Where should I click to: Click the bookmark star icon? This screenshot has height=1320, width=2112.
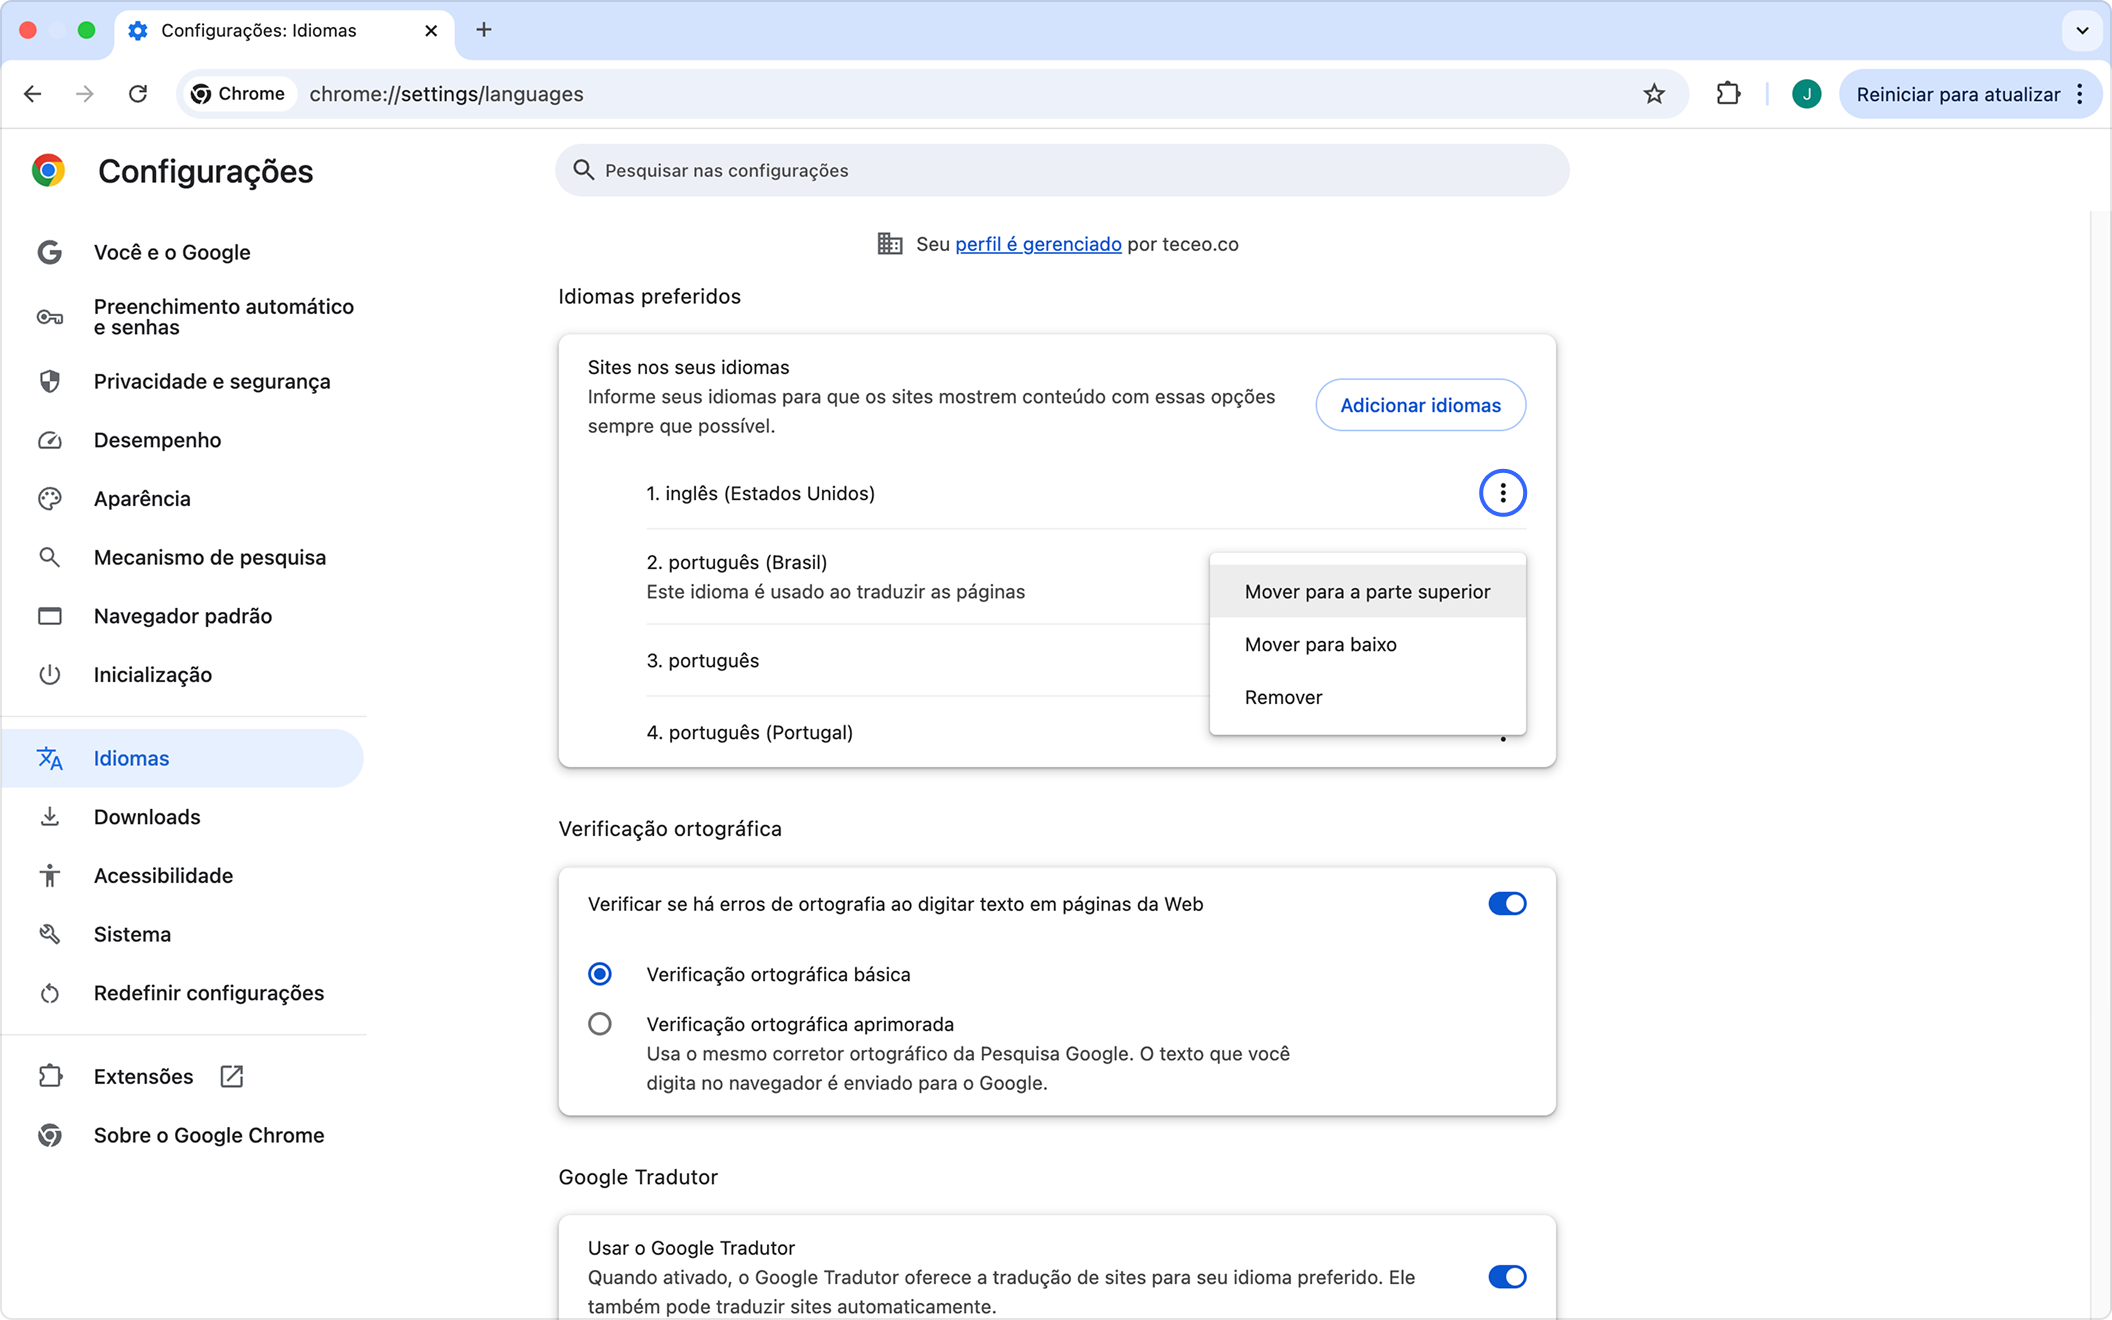(x=1654, y=94)
